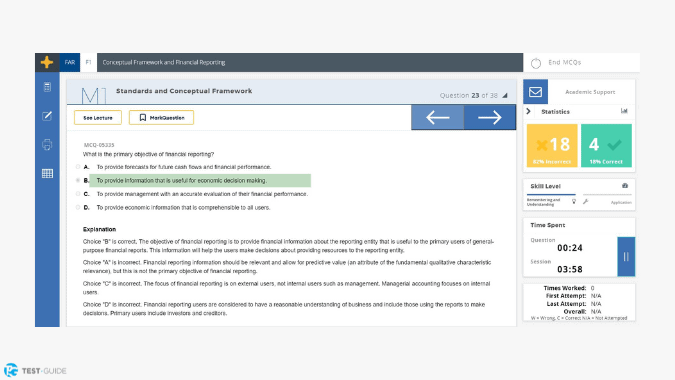Click the 4 correct green tile
This screenshot has width=675, height=380.
[606, 145]
